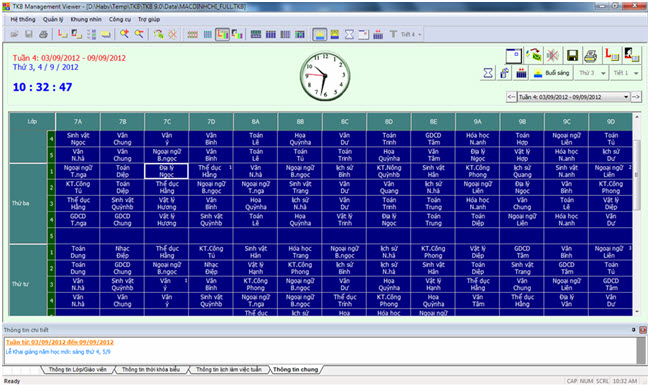Click the zoom-in magnifier toolbar icon
649x385 pixels.
(x=124, y=34)
